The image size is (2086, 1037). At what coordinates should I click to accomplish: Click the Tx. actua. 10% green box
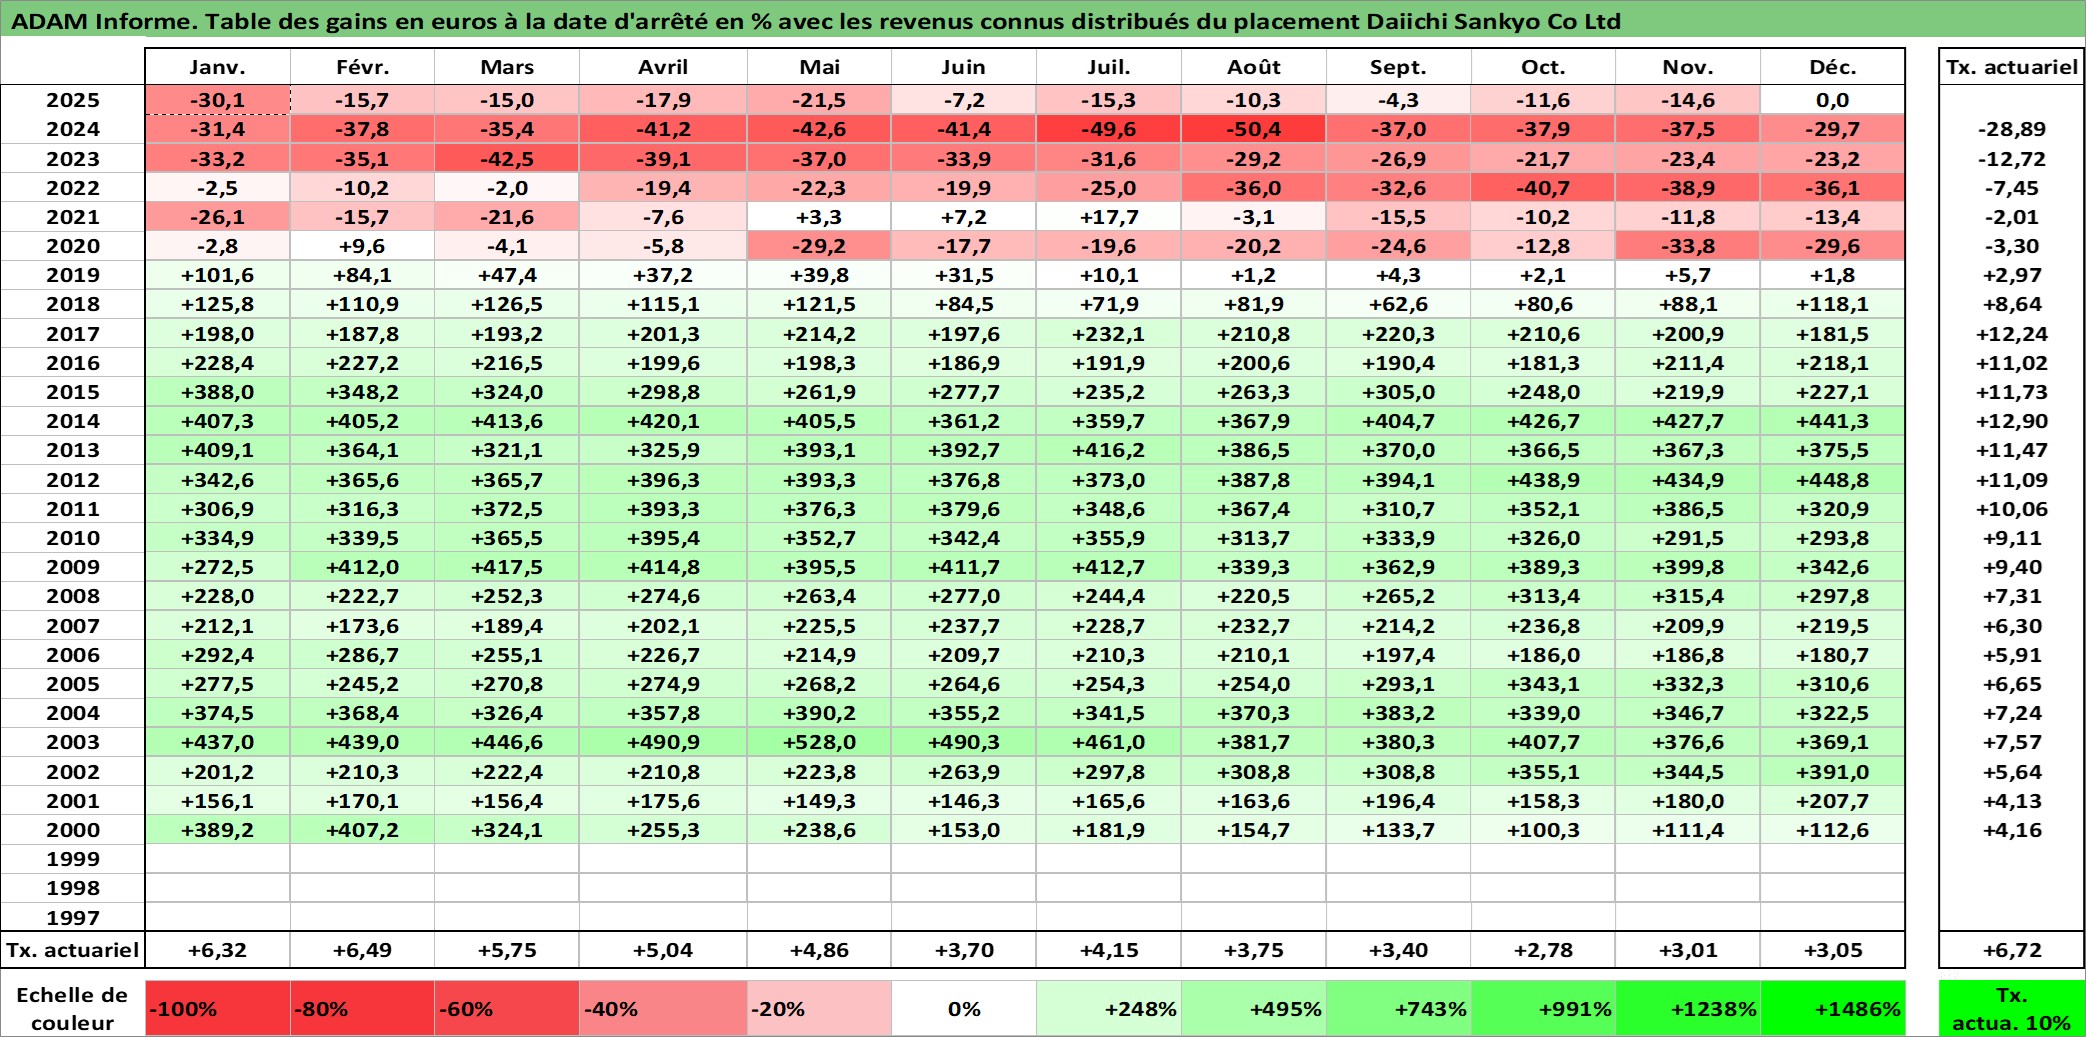(x=2012, y=1008)
